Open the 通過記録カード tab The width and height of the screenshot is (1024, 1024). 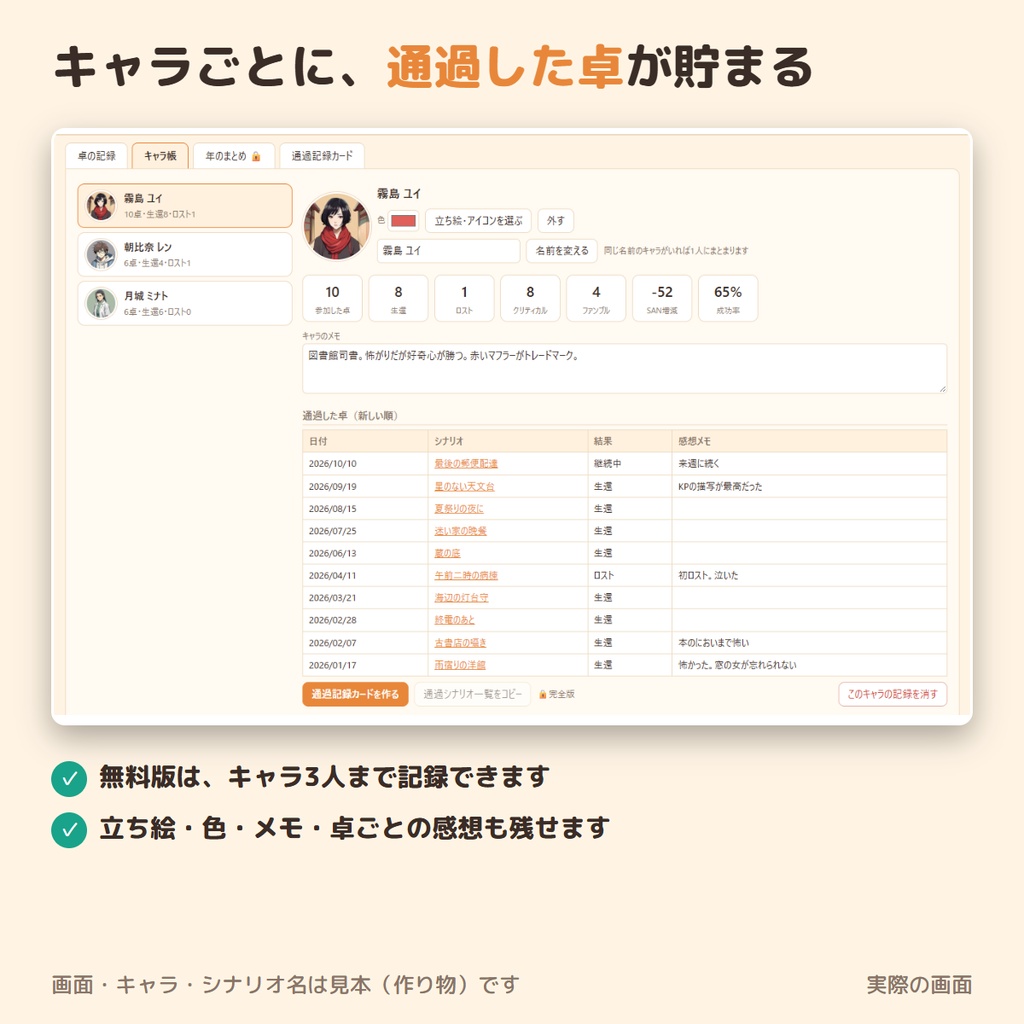coord(322,156)
